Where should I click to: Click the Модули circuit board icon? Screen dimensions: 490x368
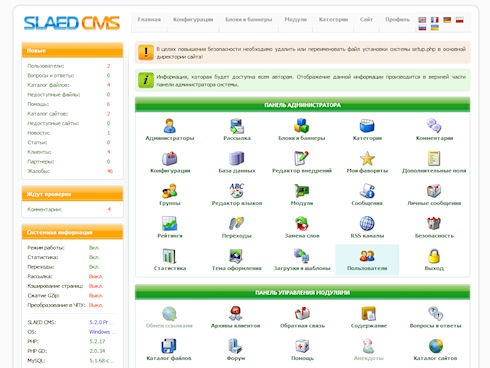coord(302,191)
